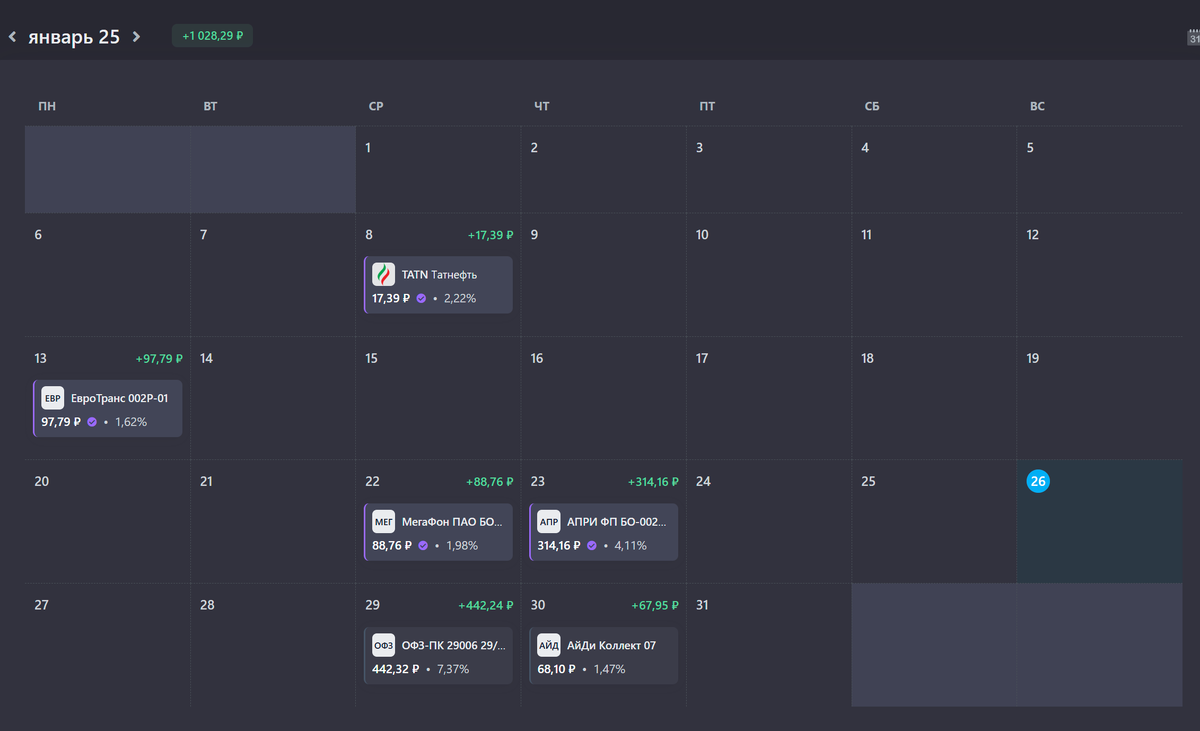Click the checkmark badge on ЕвроТранс payout

92,422
